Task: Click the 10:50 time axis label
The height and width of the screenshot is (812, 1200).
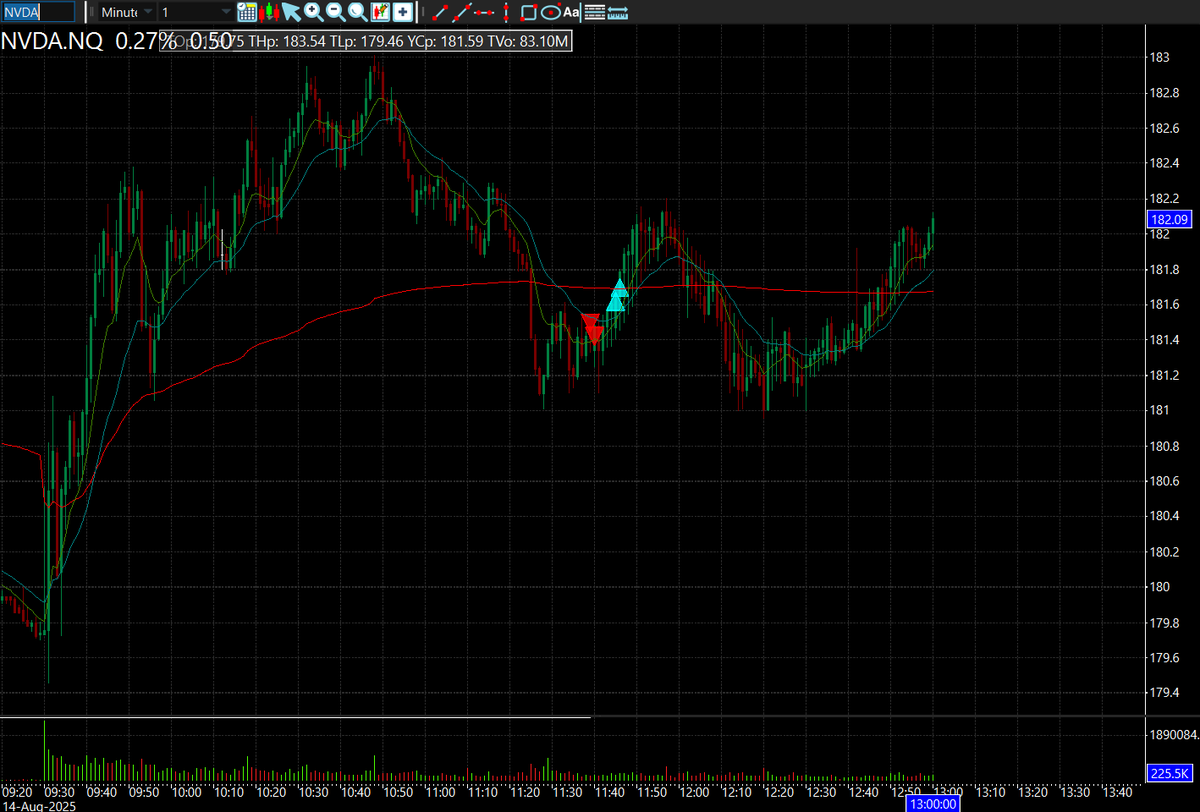Action: [397, 791]
